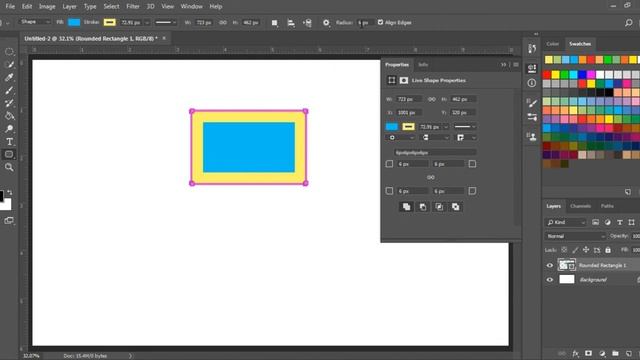Click the Stroke color swatch in options bar

(109, 22)
